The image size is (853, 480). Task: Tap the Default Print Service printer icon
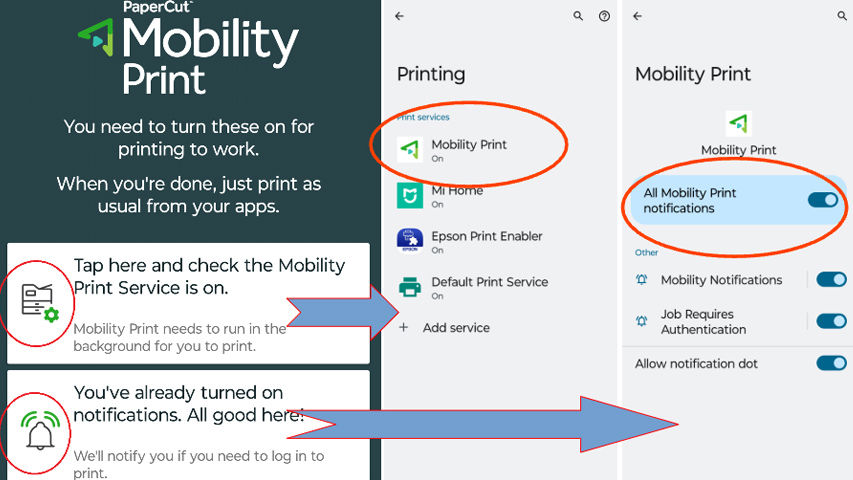(410, 287)
